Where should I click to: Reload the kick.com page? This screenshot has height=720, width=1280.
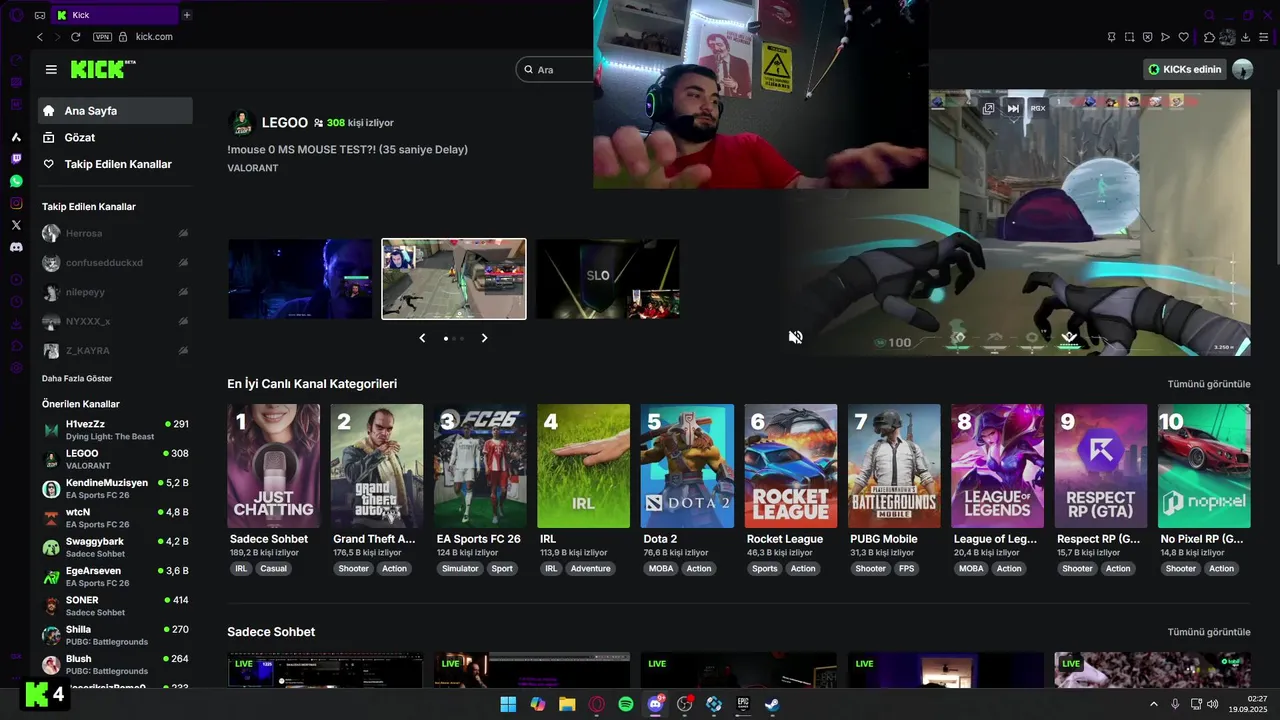(75, 37)
